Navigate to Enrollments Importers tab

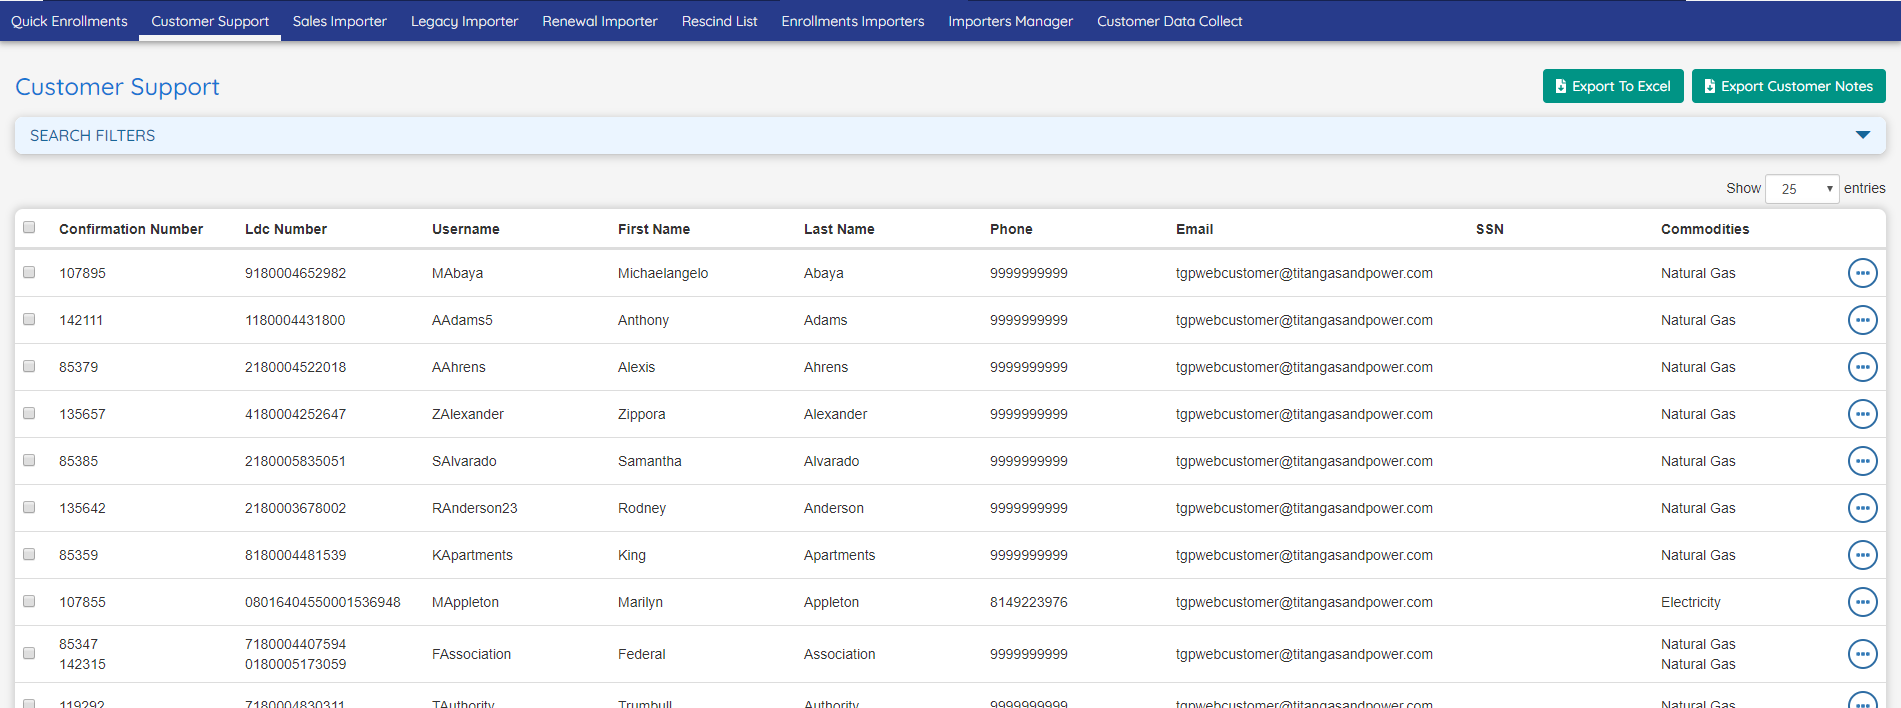click(x=853, y=21)
